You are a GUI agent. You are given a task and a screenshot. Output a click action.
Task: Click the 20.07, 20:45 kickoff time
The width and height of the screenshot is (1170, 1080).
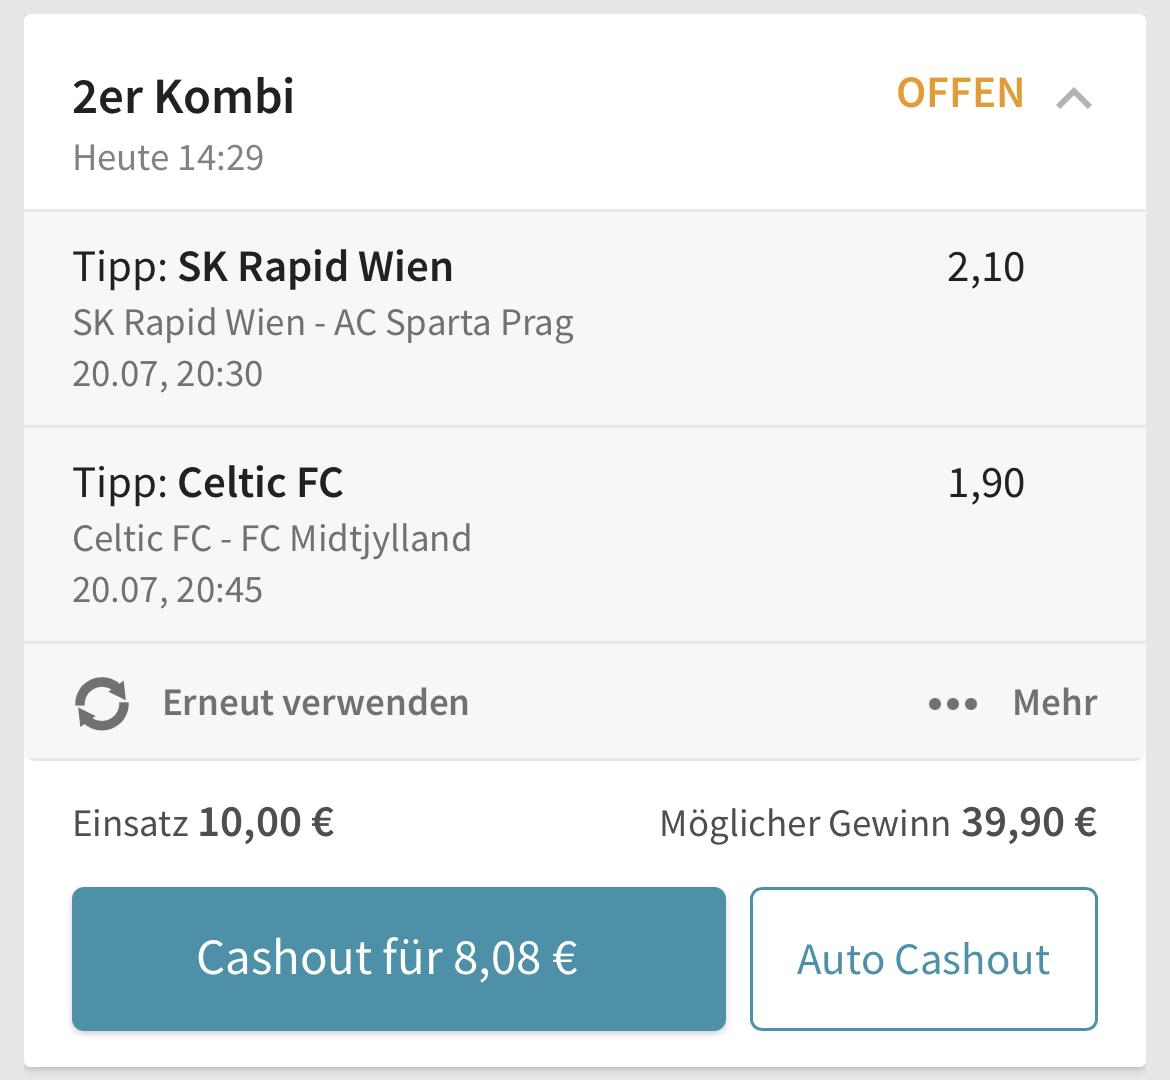point(167,590)
